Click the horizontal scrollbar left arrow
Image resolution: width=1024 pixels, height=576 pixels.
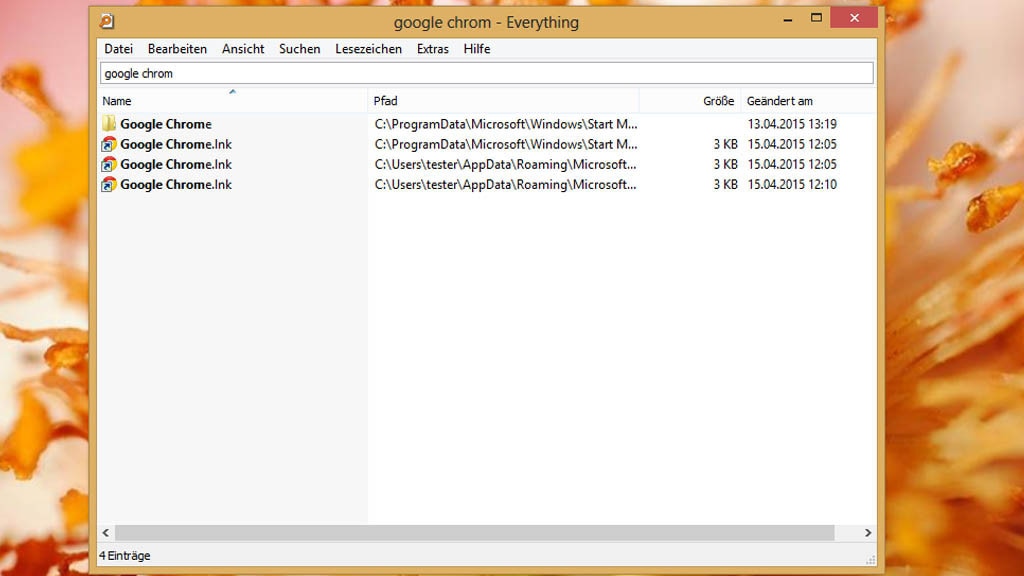click(x=107, y=533)
